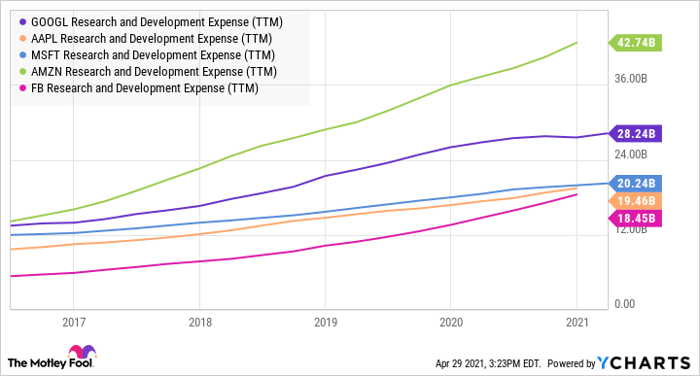Click the 36.00B axis label
The height and width of the screenshot is (376, 700).
click(x=630, y=79)
